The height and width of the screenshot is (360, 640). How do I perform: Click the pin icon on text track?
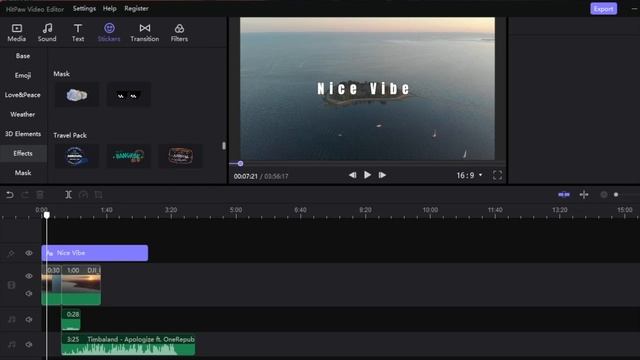[x=11, y=253]
